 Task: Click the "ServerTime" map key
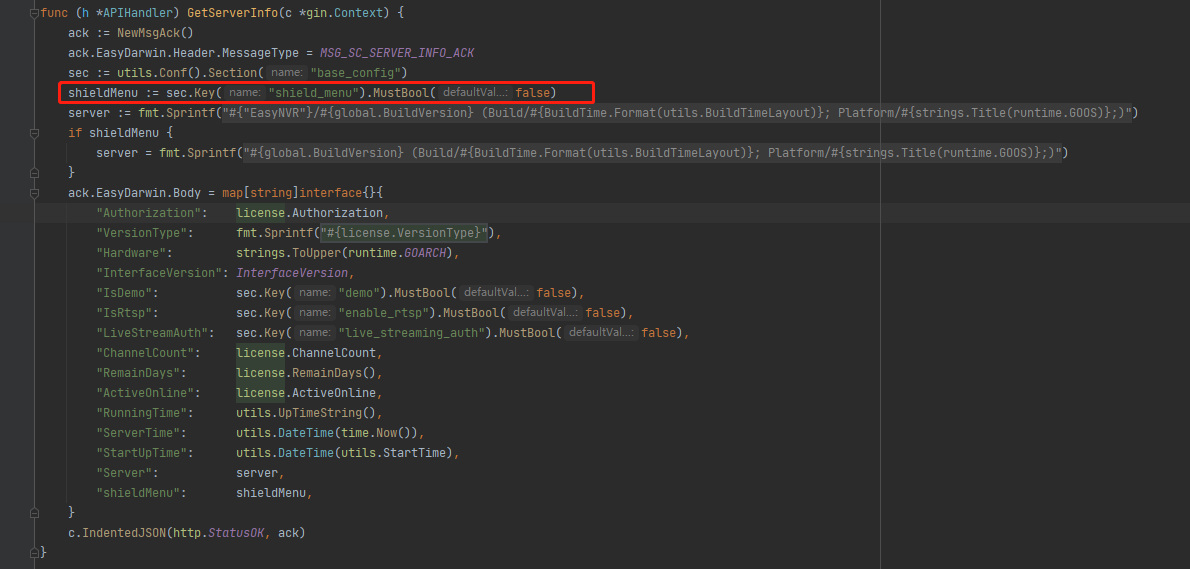[x=139, y=432]
